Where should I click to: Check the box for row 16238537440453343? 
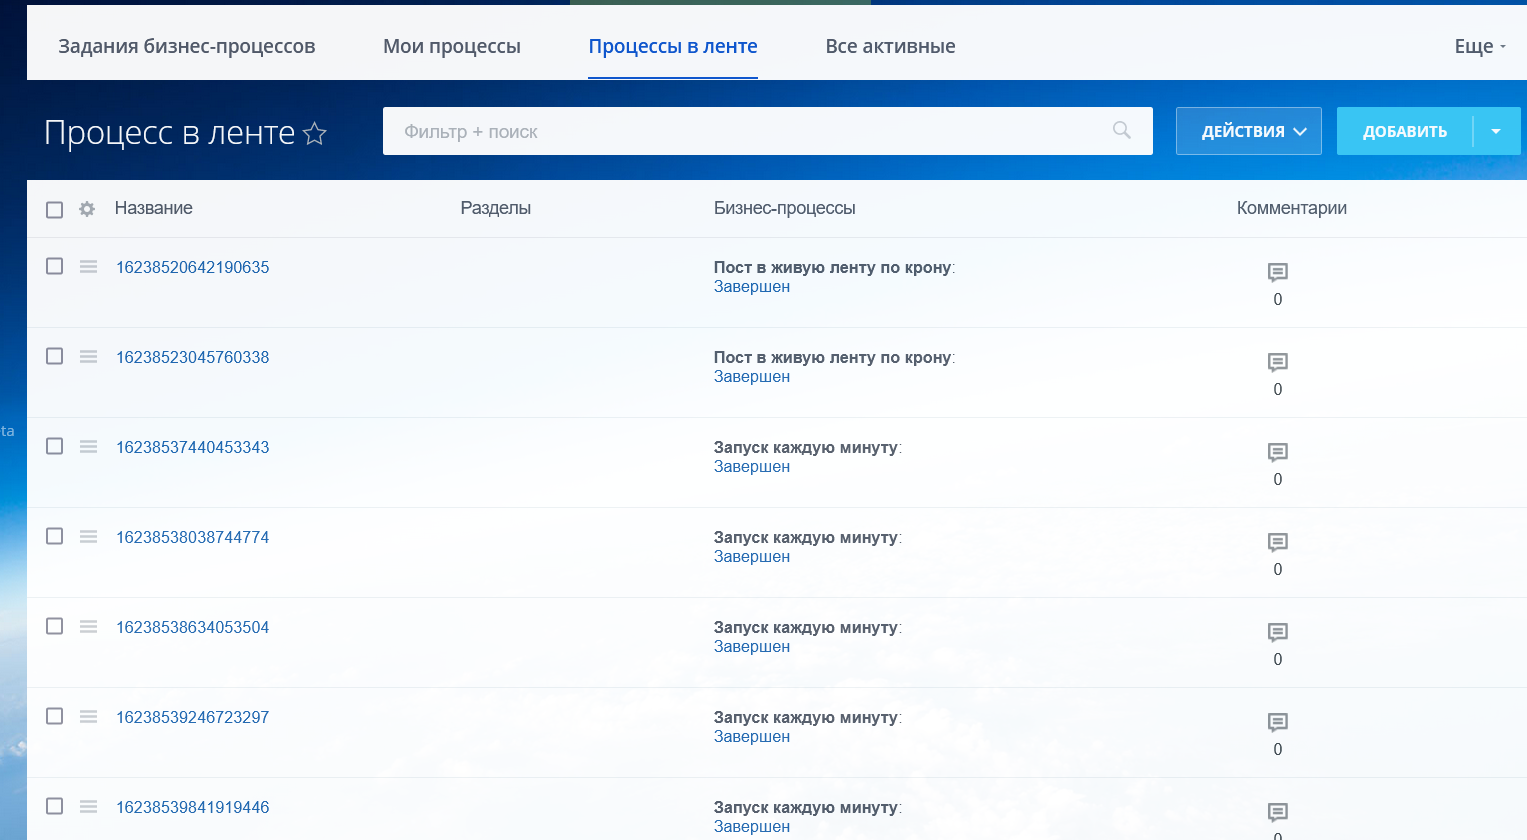click(x=55, y=446)
